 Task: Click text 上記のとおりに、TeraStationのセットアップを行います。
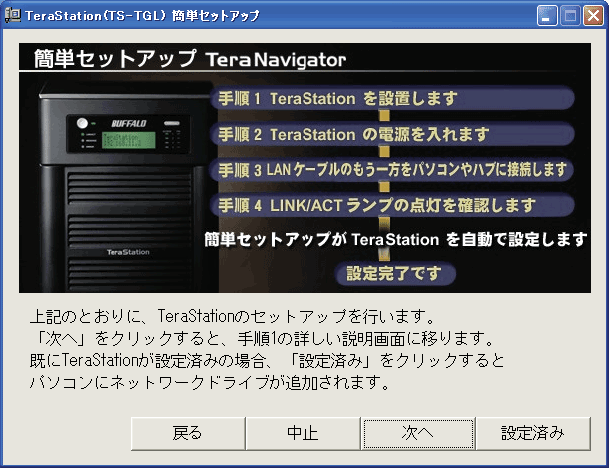click(232, 316)
